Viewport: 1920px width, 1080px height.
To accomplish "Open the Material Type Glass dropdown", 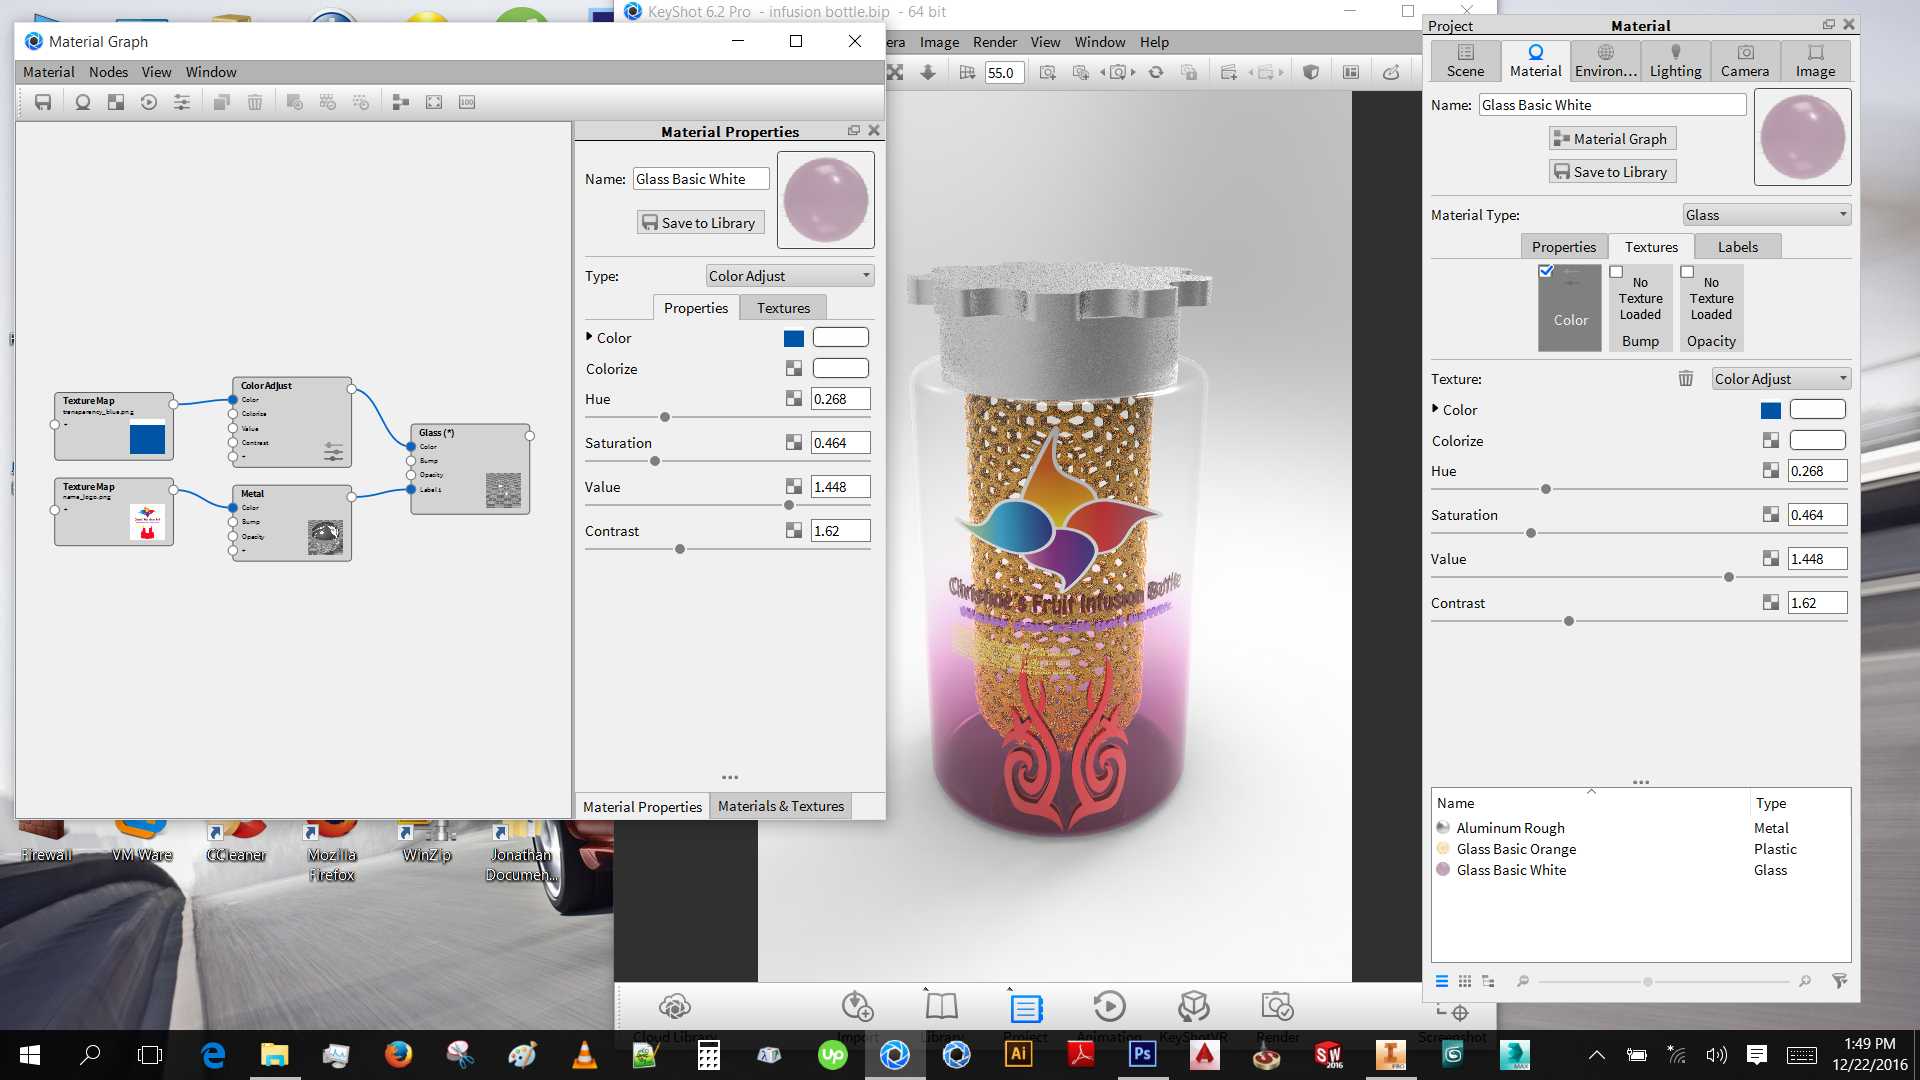I will [x=1767, y=215].
